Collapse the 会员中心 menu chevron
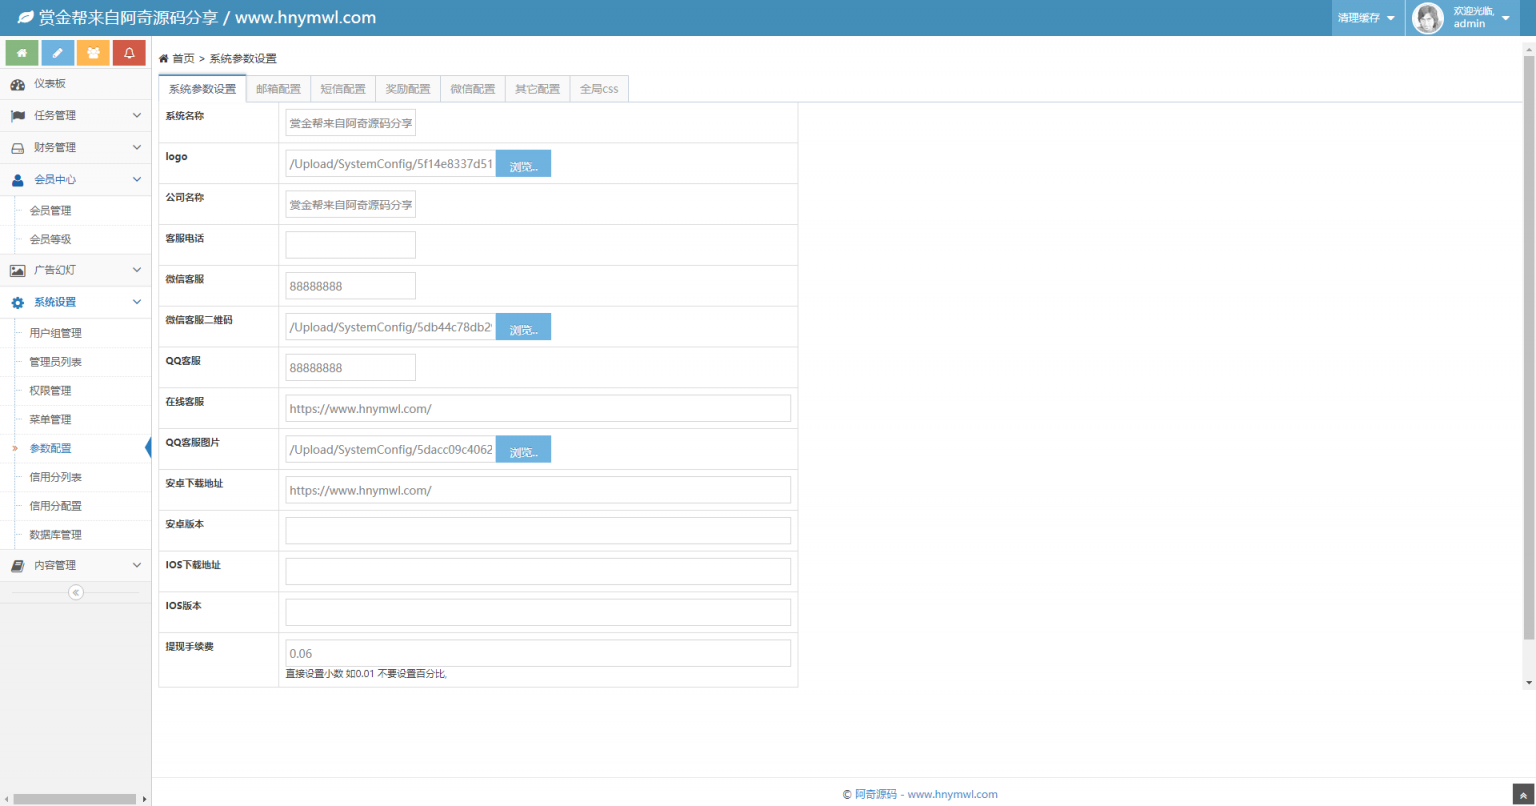Viewport: 1536px width, 806px height. coord(137,180)
